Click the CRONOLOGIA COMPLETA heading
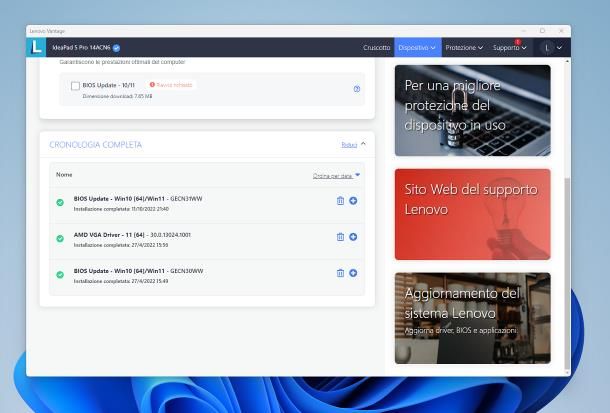 tap(96, 145)
